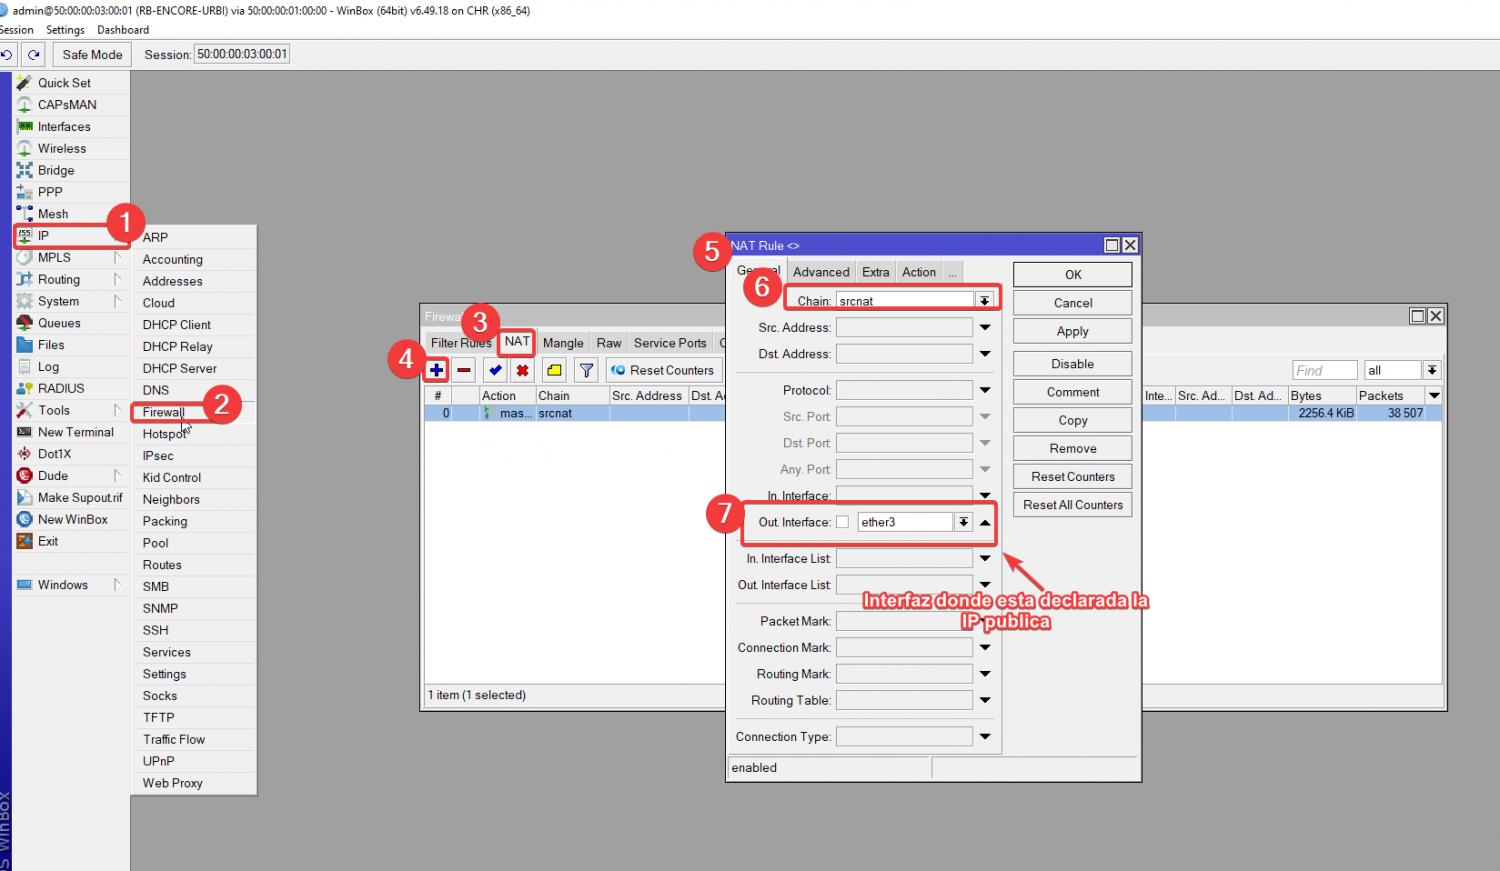This screenshot has width=1500, height=871.
Task: Open the Chain dropdown list
Action: (984, 301)
